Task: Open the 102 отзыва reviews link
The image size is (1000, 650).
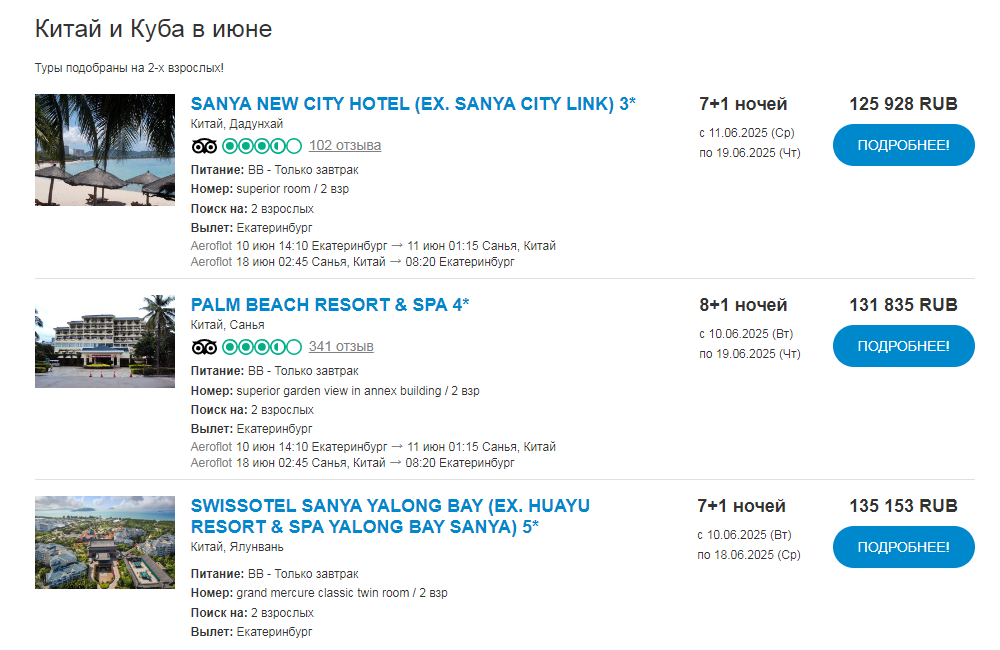Action: point(345,145)
